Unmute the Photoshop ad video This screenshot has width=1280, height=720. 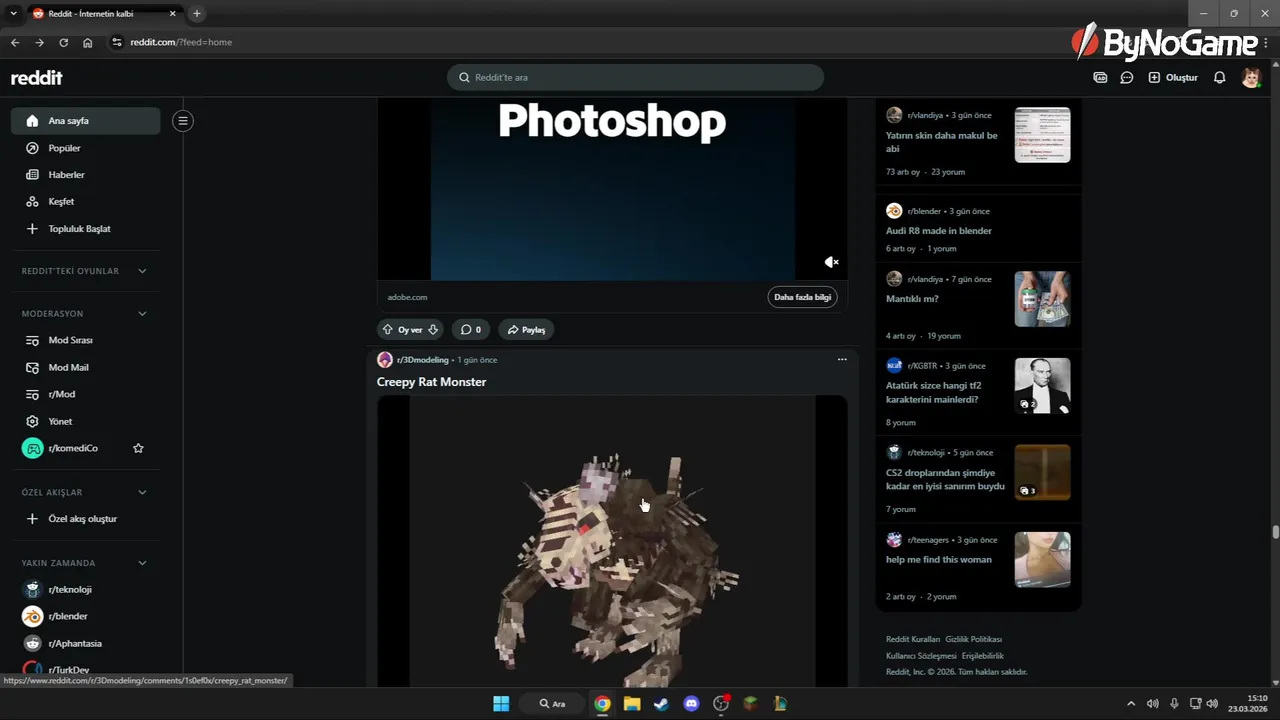(831, 262)
